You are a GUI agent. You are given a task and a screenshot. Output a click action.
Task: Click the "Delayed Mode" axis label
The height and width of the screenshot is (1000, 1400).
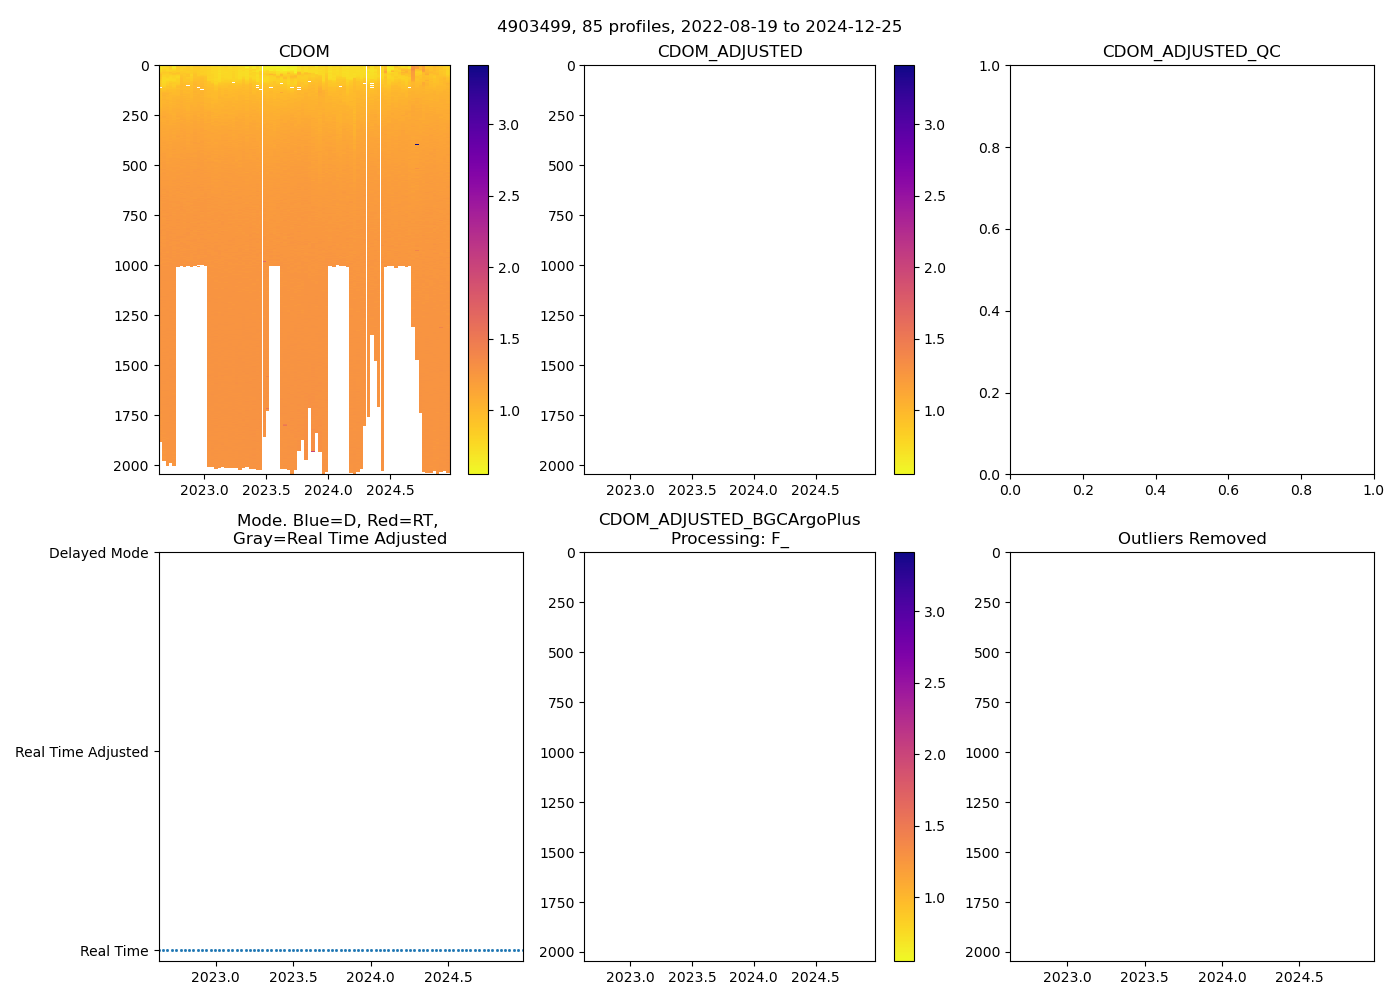pos(98,553)
